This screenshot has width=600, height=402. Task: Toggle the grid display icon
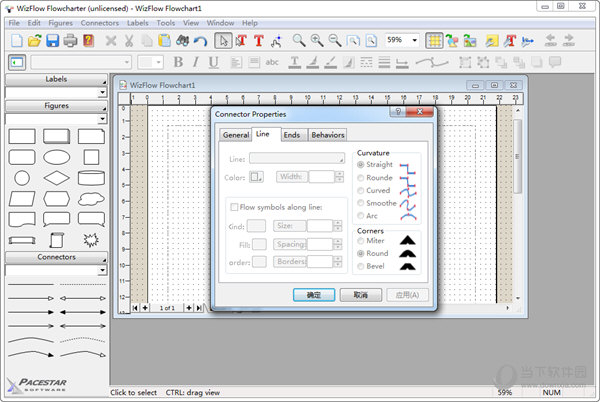click(x=434, y=40)
